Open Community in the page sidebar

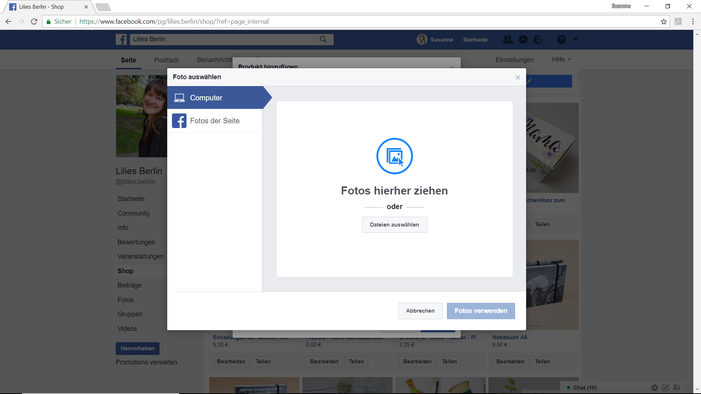(134, 213)
